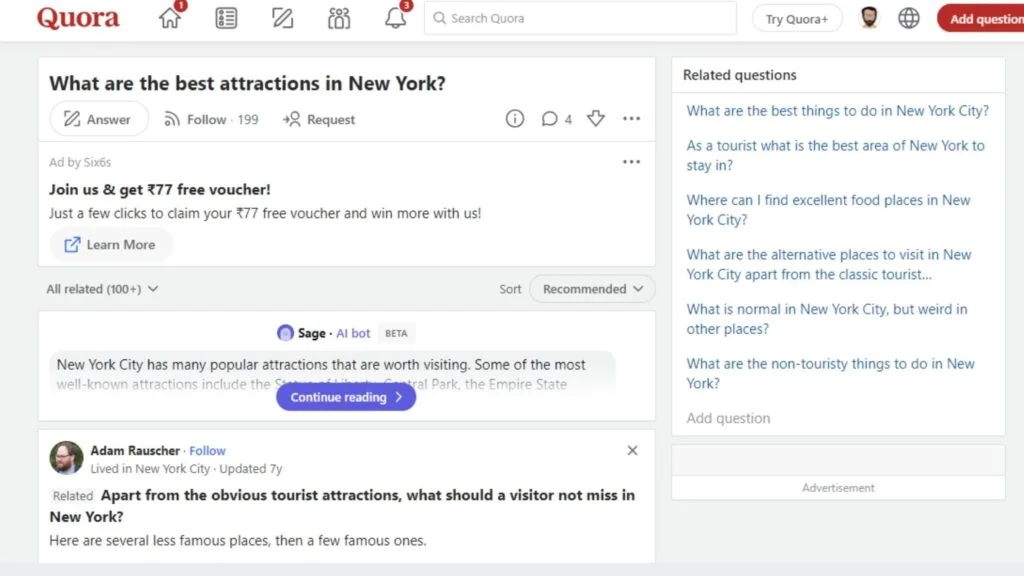This screenshot has height=576, width=1024.
Task: Click the Try Quora+ button
Action: tap(797, 19)
